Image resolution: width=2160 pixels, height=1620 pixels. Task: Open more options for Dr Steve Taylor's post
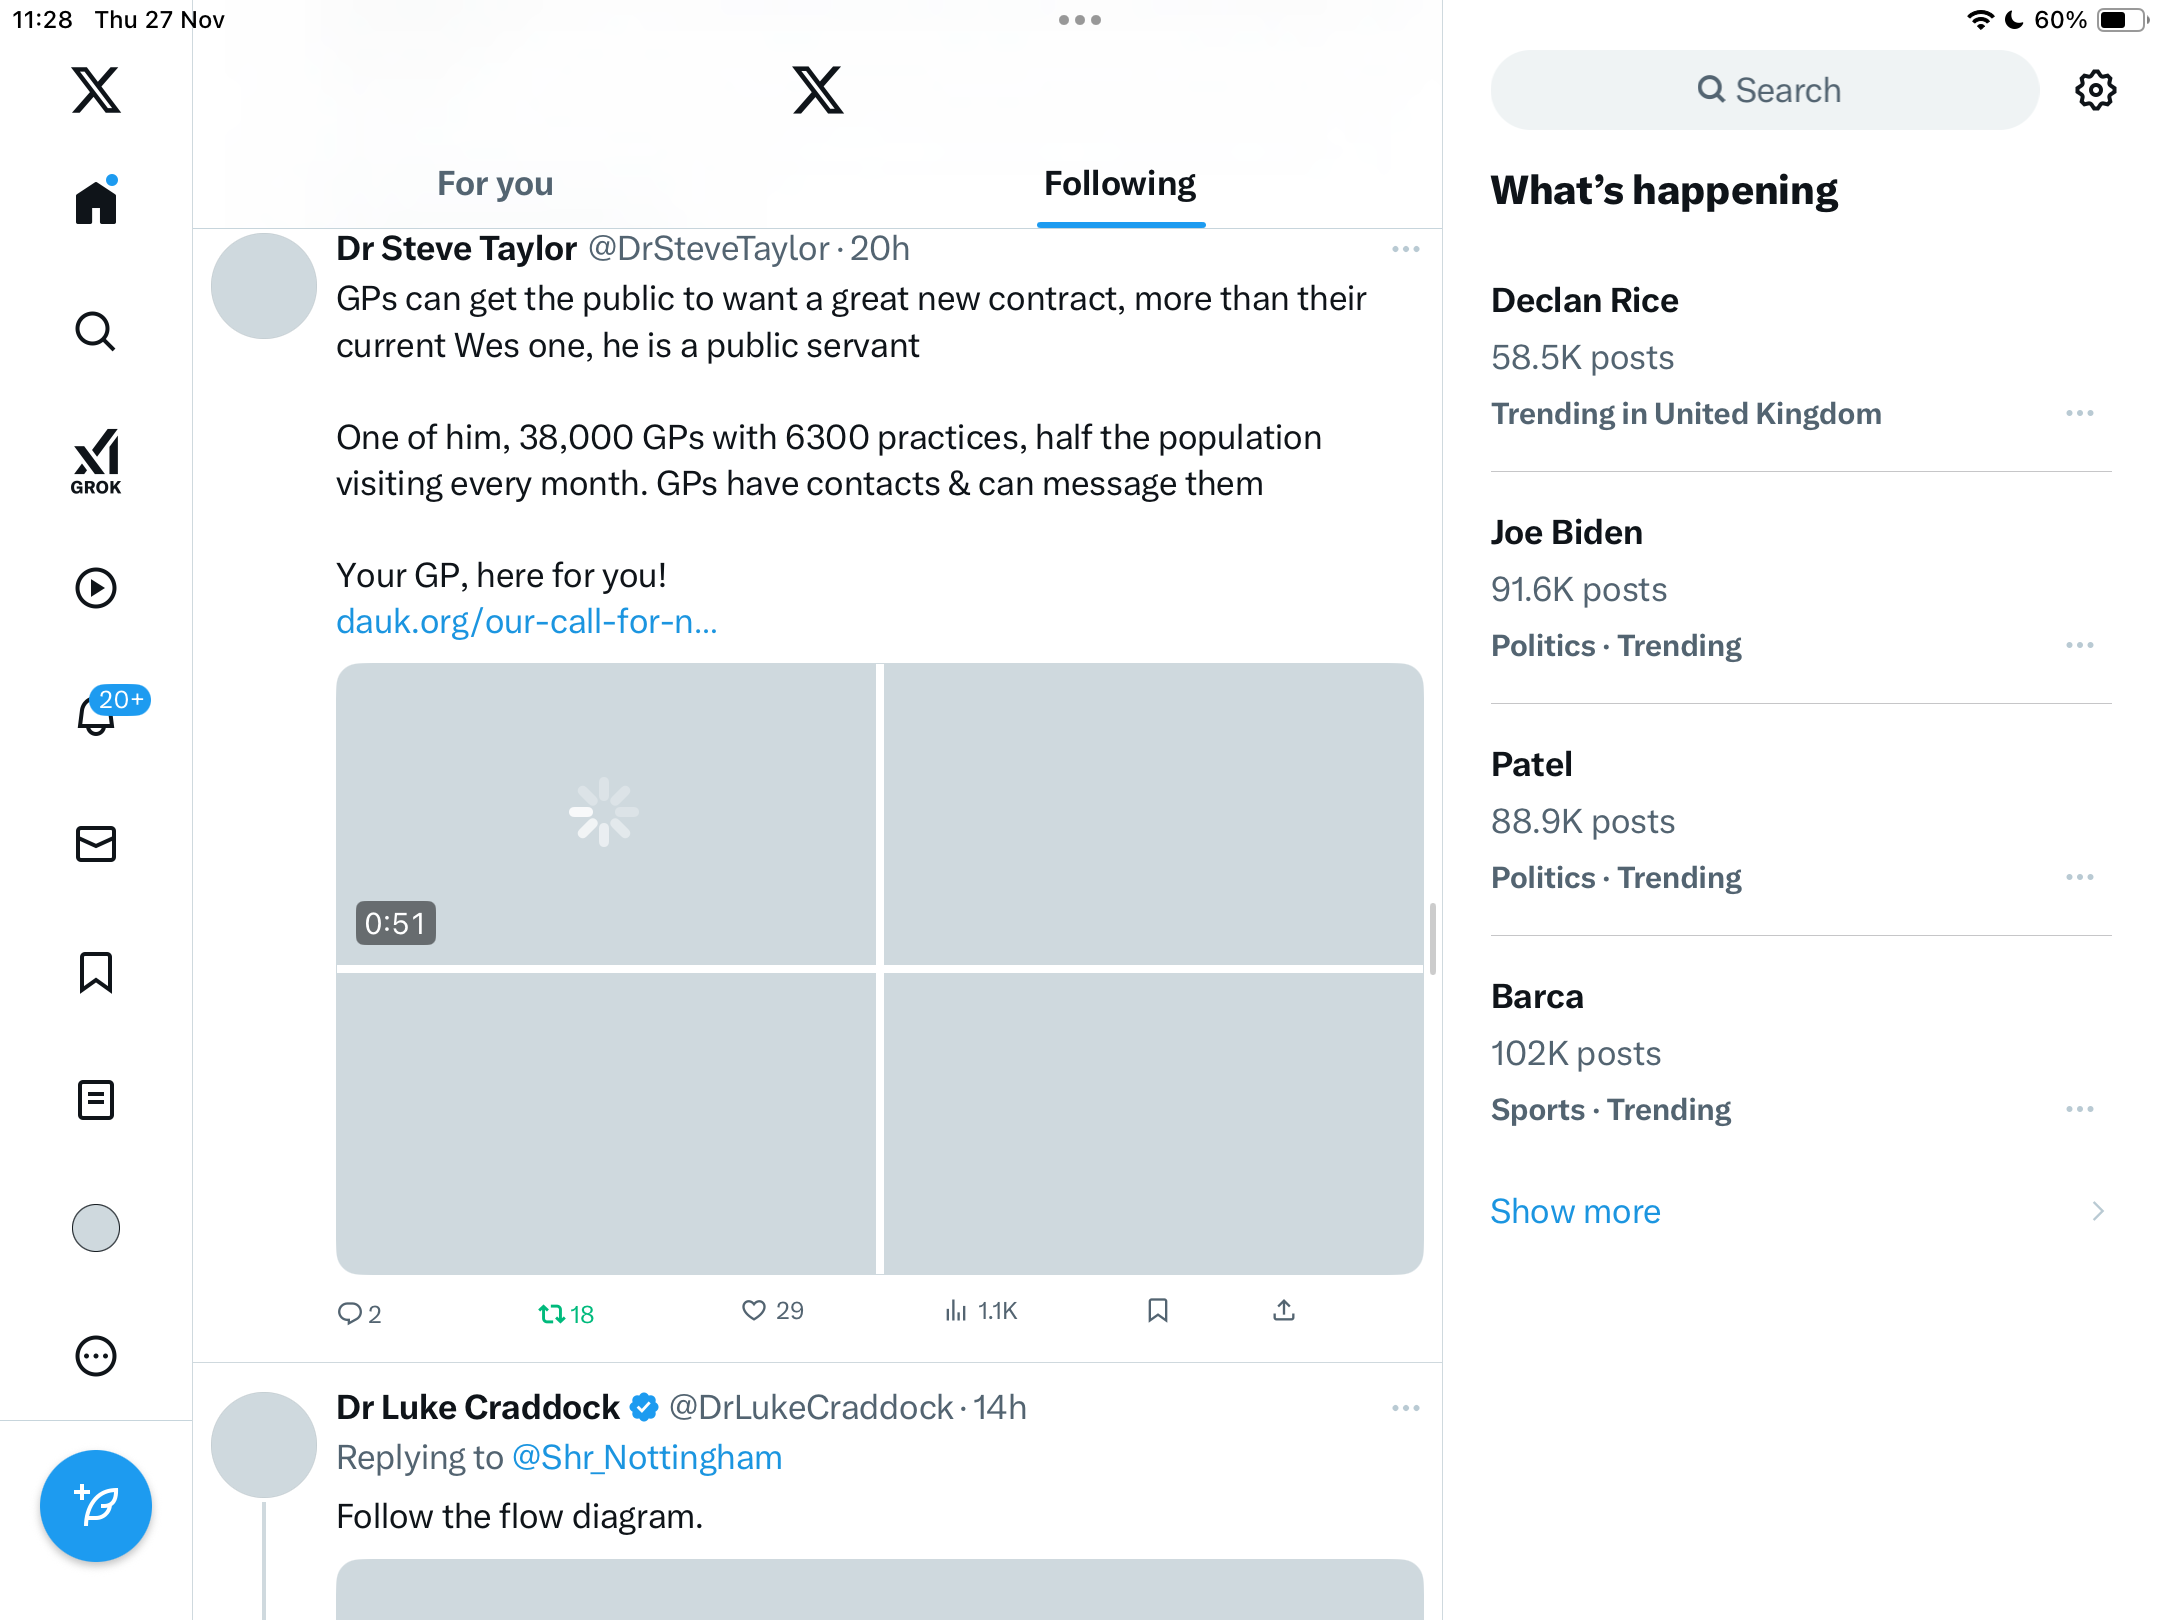click(1405, 249)
